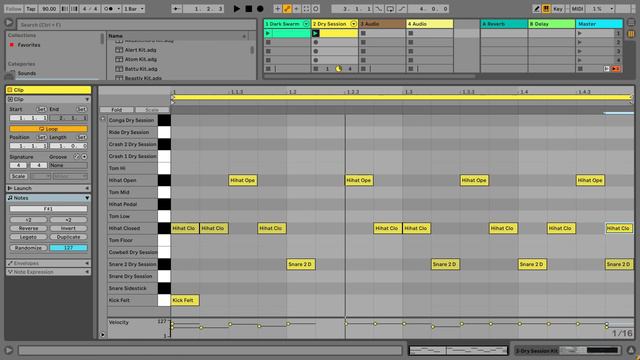Toggle the clip Loop button

pyautogui.click(x=48, y=129)
